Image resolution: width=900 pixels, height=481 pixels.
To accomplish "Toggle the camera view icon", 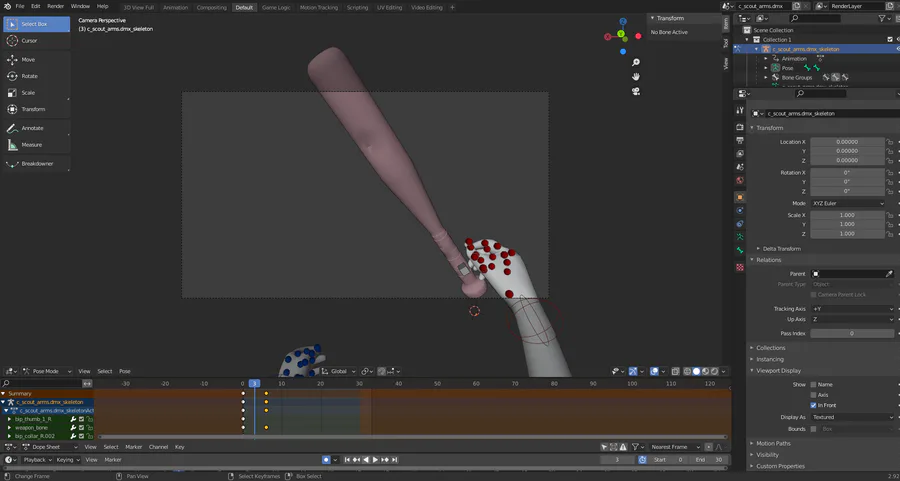I will click(x=636, y=91).
